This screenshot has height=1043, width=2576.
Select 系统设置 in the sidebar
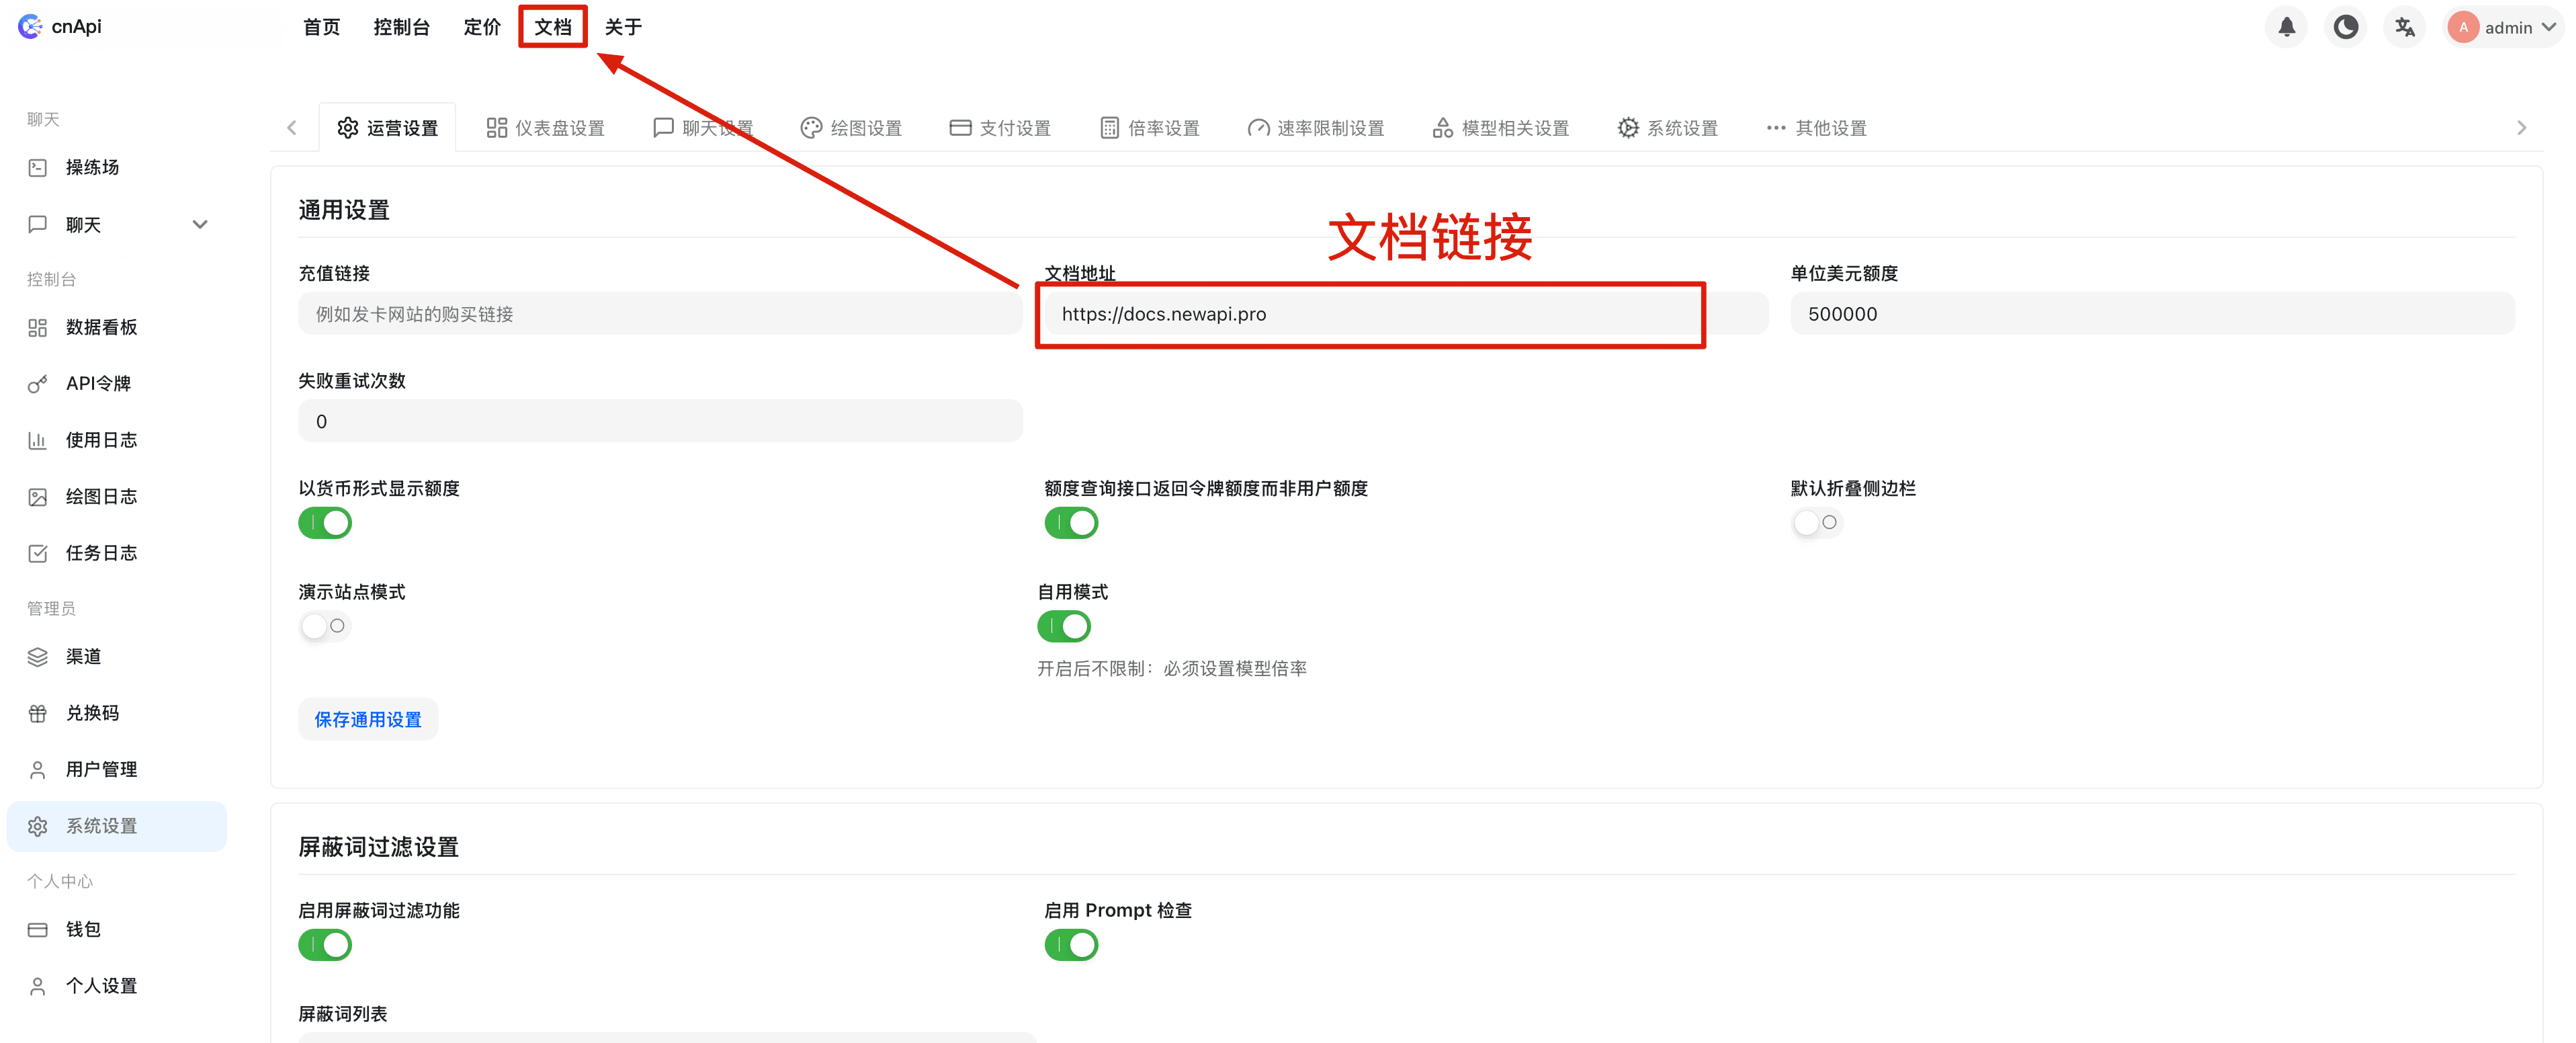coord(117,826)
